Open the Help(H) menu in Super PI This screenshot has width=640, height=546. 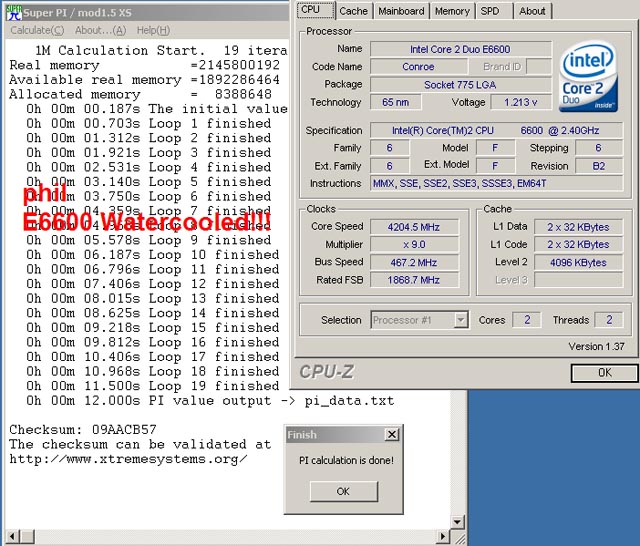click(153, 30)
